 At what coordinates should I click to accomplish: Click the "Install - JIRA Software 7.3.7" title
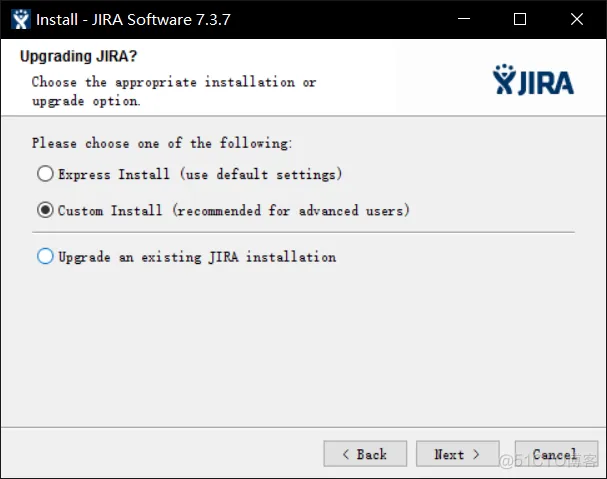pos(133,19)
